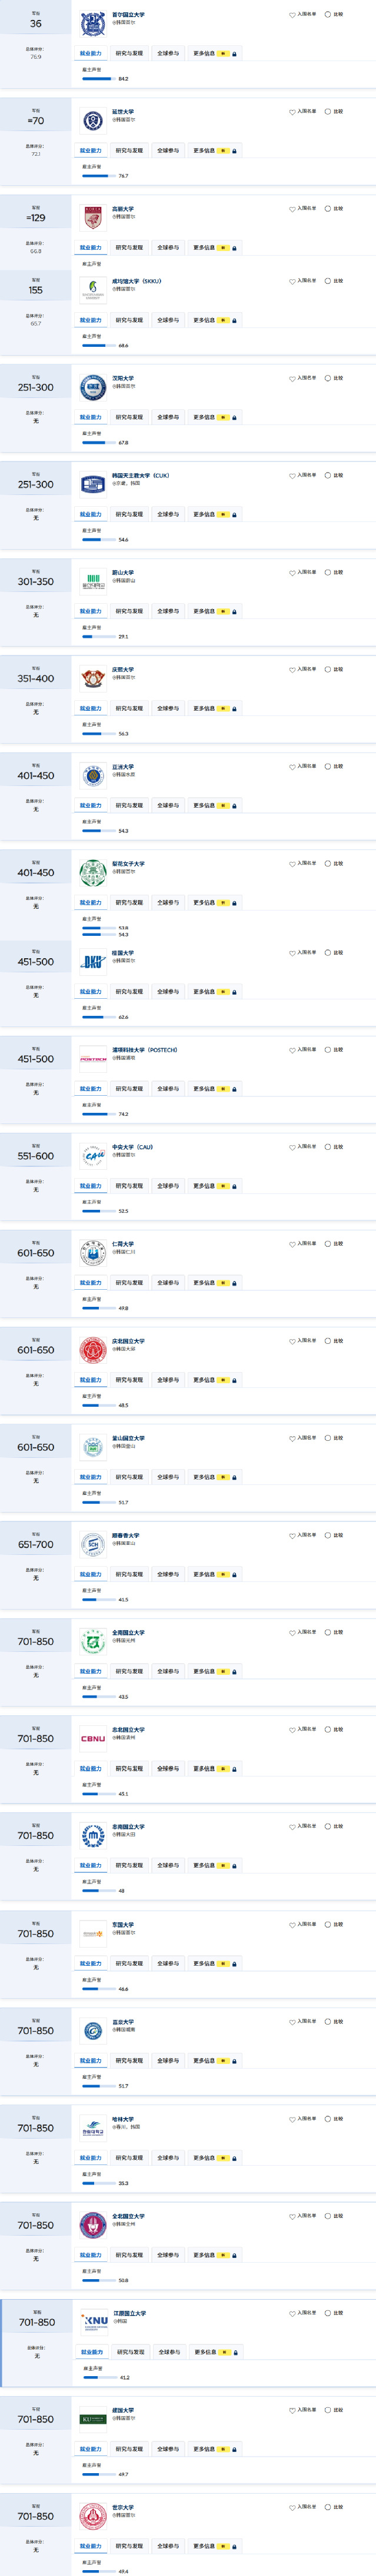Select the 就业能力 tab for 釜山国立大学
376x2576 pixels.
click(x=91, y=1477)
